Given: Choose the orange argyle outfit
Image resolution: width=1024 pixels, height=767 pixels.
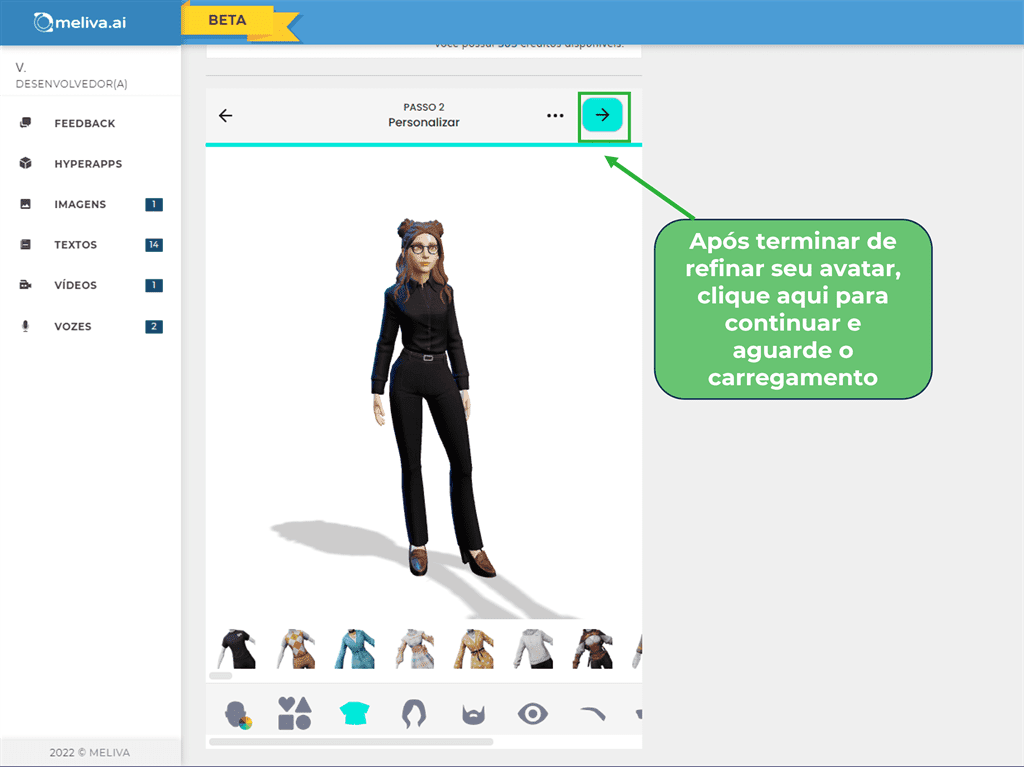Looking at the screenshot, I should coord(296,649).
